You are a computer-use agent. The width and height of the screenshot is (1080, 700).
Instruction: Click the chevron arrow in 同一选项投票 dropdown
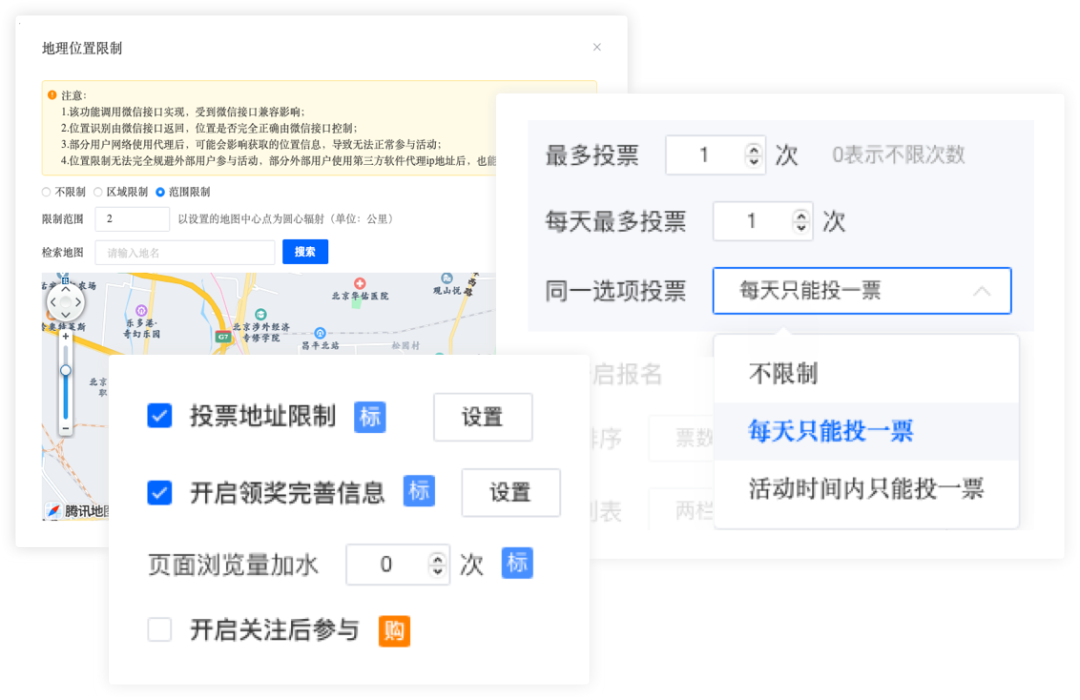[x=982, y=291]
